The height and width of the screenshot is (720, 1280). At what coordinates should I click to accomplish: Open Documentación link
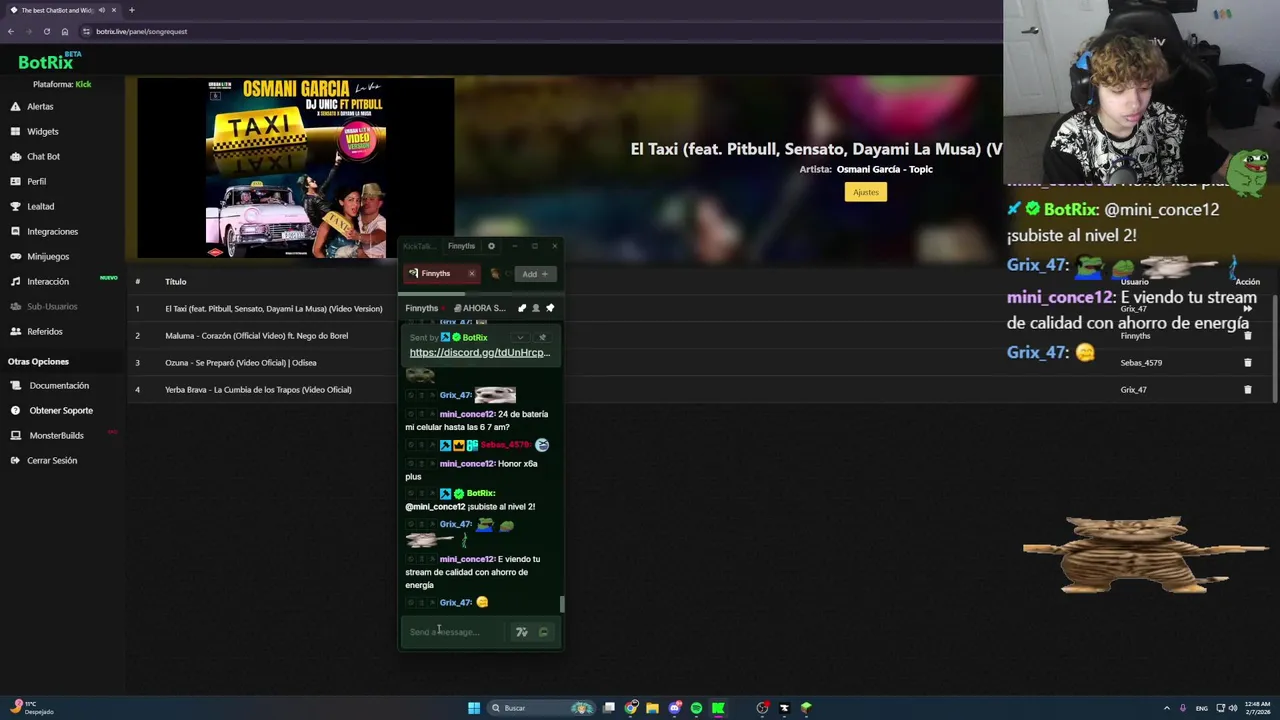point(59,385)
